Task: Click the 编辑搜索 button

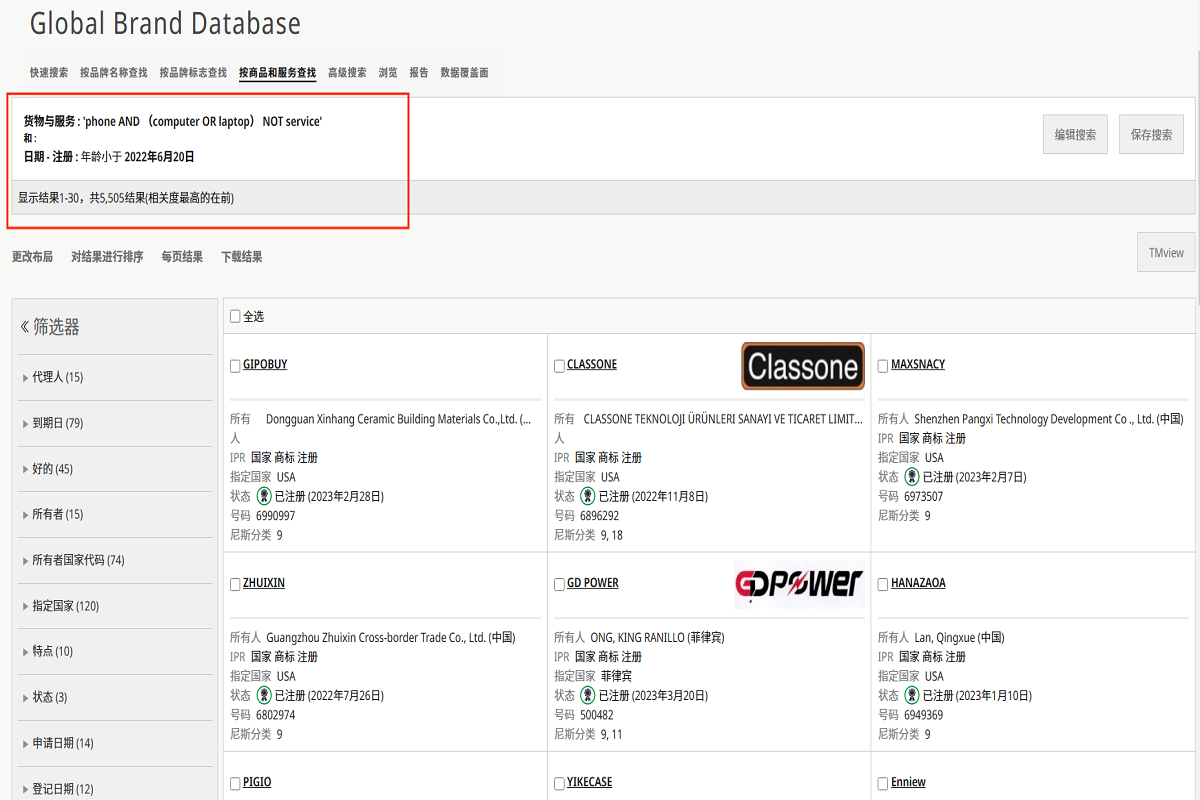Action: coord(1075,135)
